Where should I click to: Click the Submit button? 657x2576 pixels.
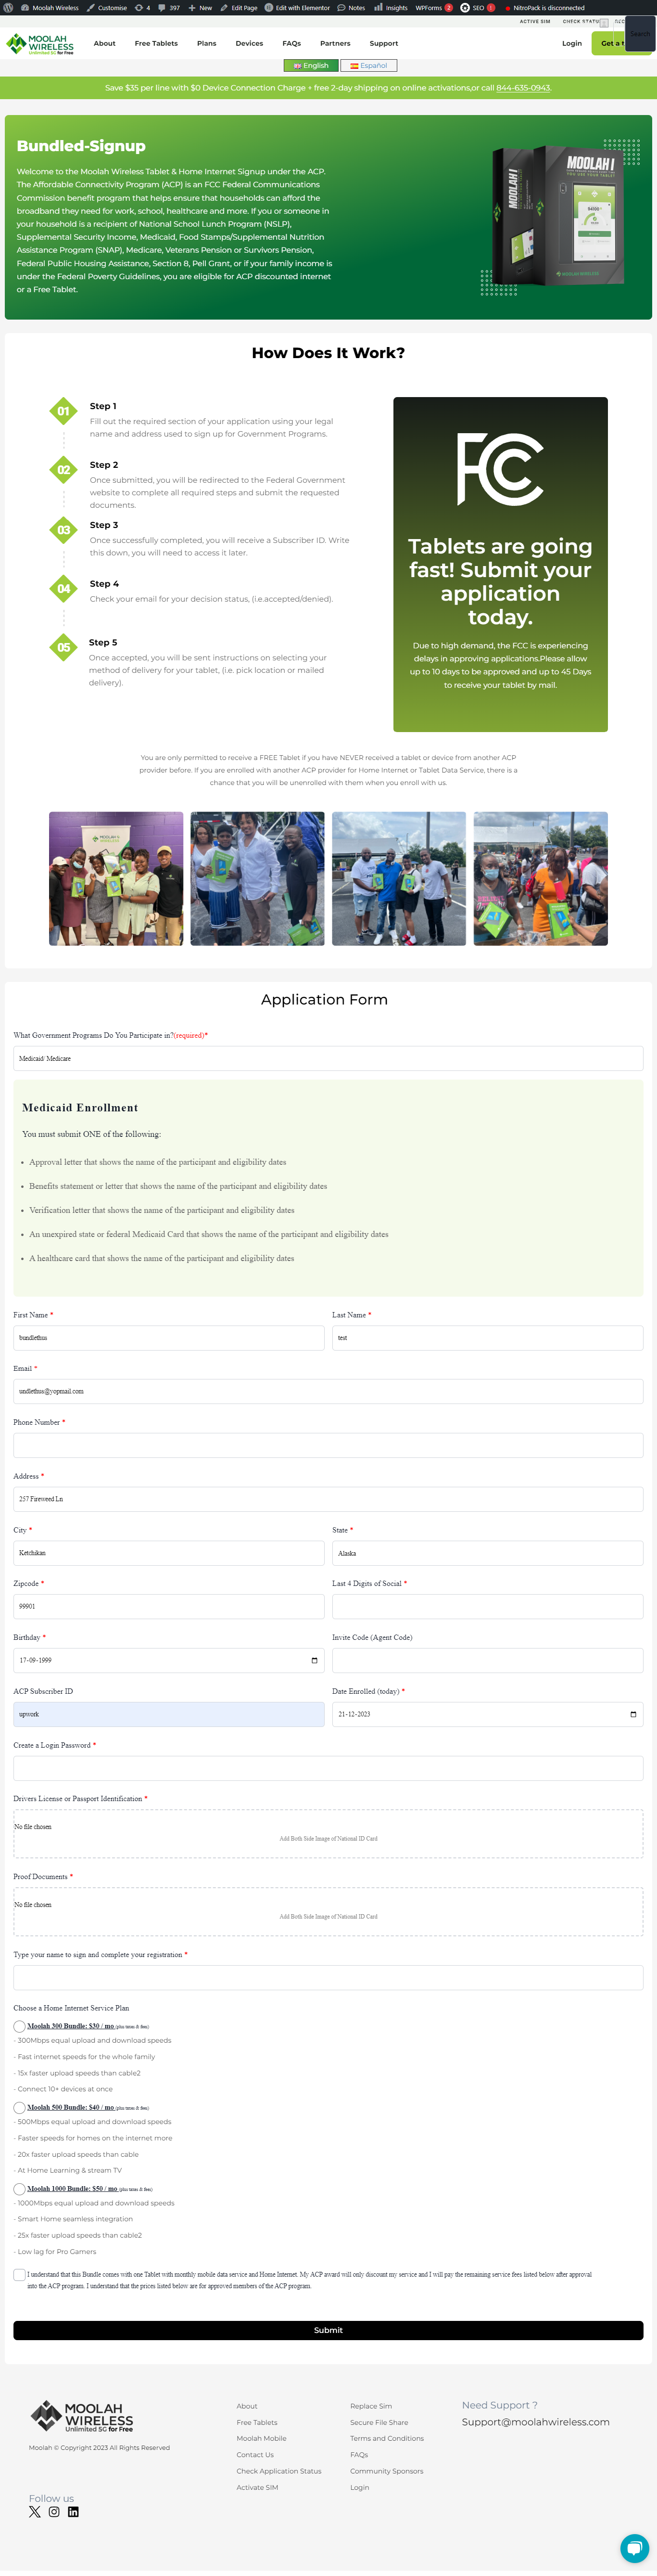(x=328, y=2330)
